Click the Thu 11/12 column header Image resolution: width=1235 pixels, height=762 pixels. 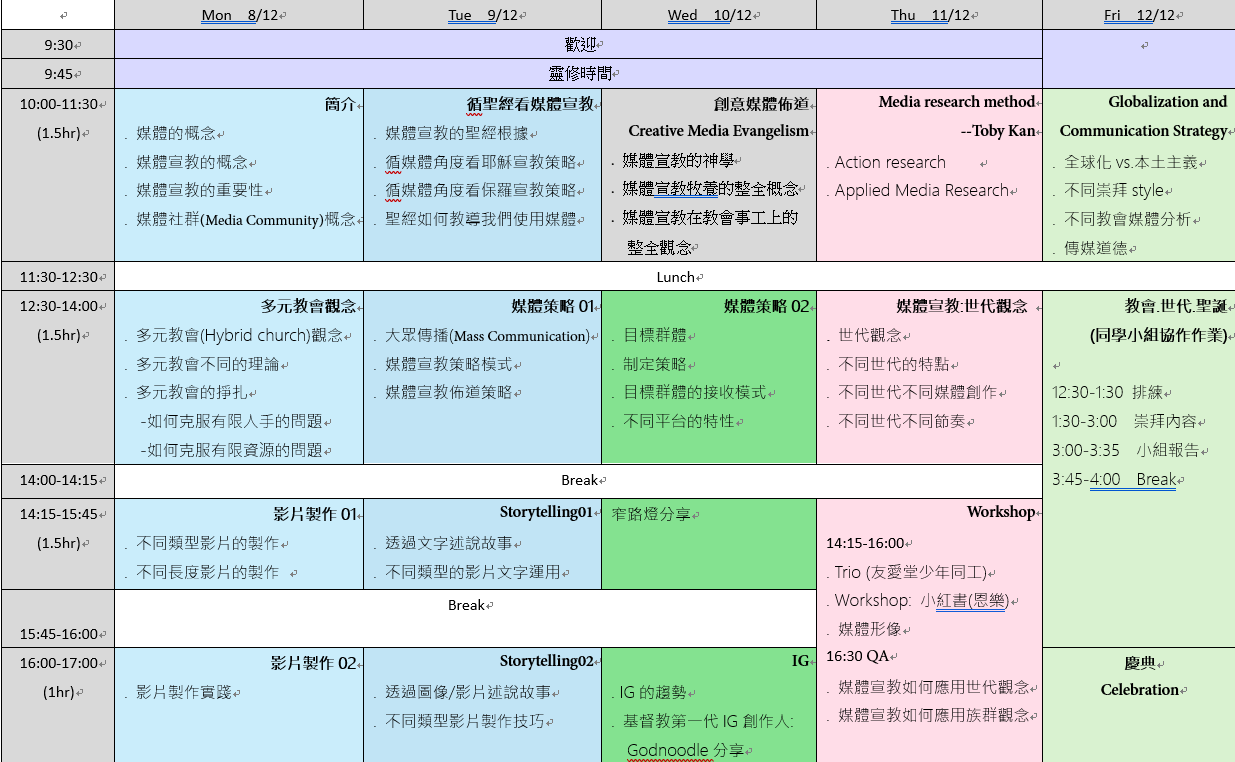click(x=928, y=14)
